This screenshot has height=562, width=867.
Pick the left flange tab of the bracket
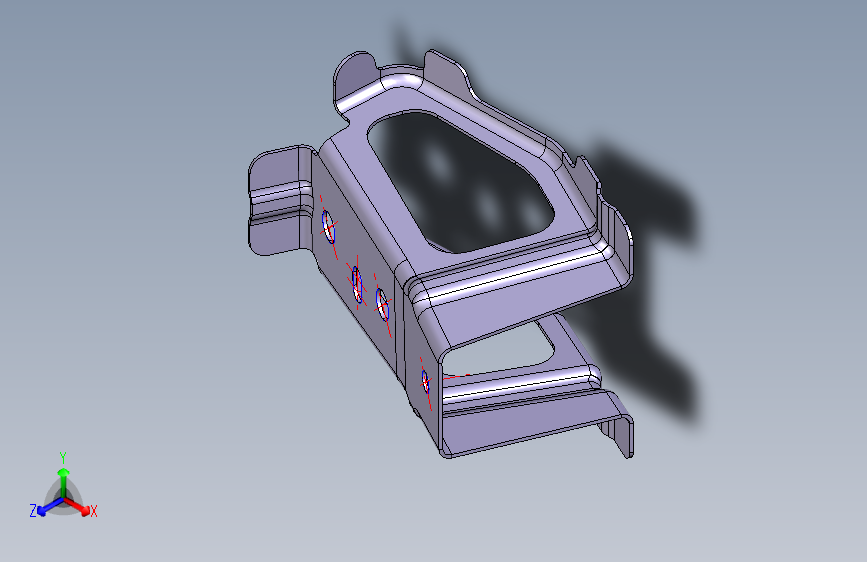tap(279, 201)
